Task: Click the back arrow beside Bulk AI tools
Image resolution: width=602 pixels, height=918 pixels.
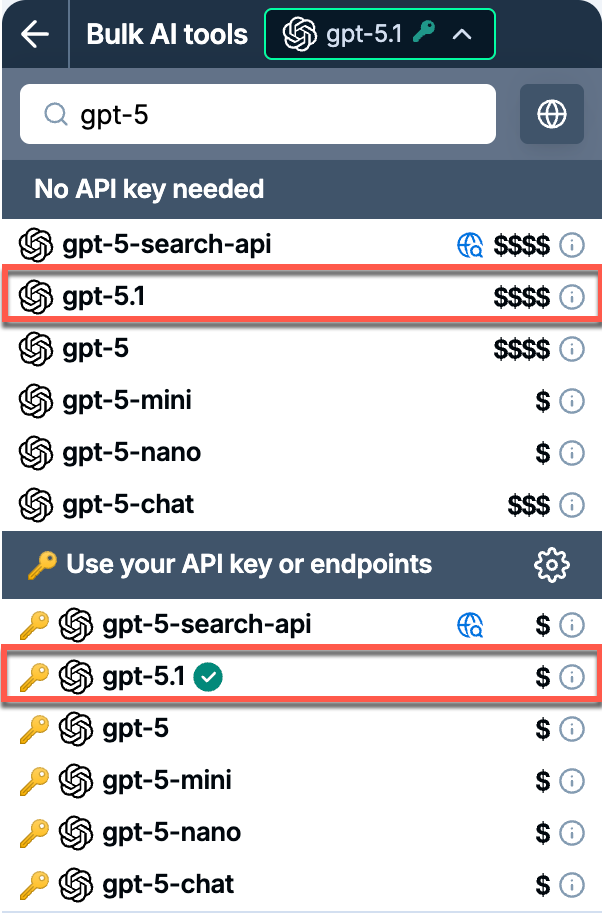Action: point(33,33)
